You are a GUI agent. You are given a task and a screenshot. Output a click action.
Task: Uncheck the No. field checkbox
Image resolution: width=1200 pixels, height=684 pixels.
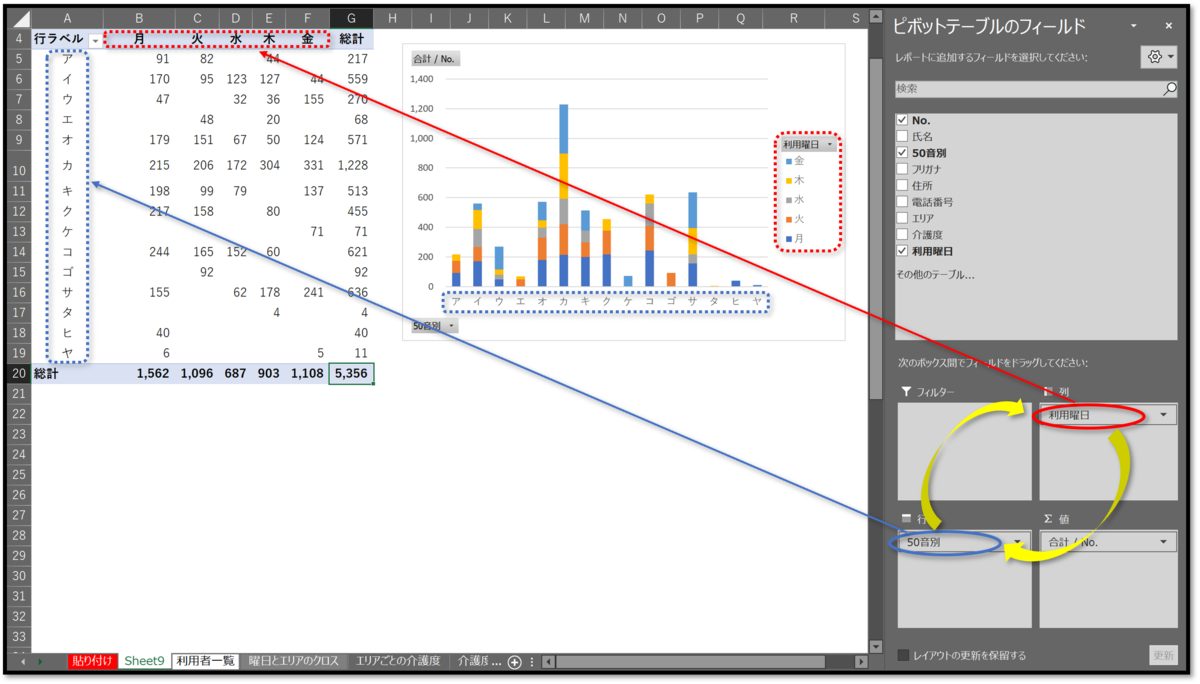pyautogui.click(x=903, y=120)
